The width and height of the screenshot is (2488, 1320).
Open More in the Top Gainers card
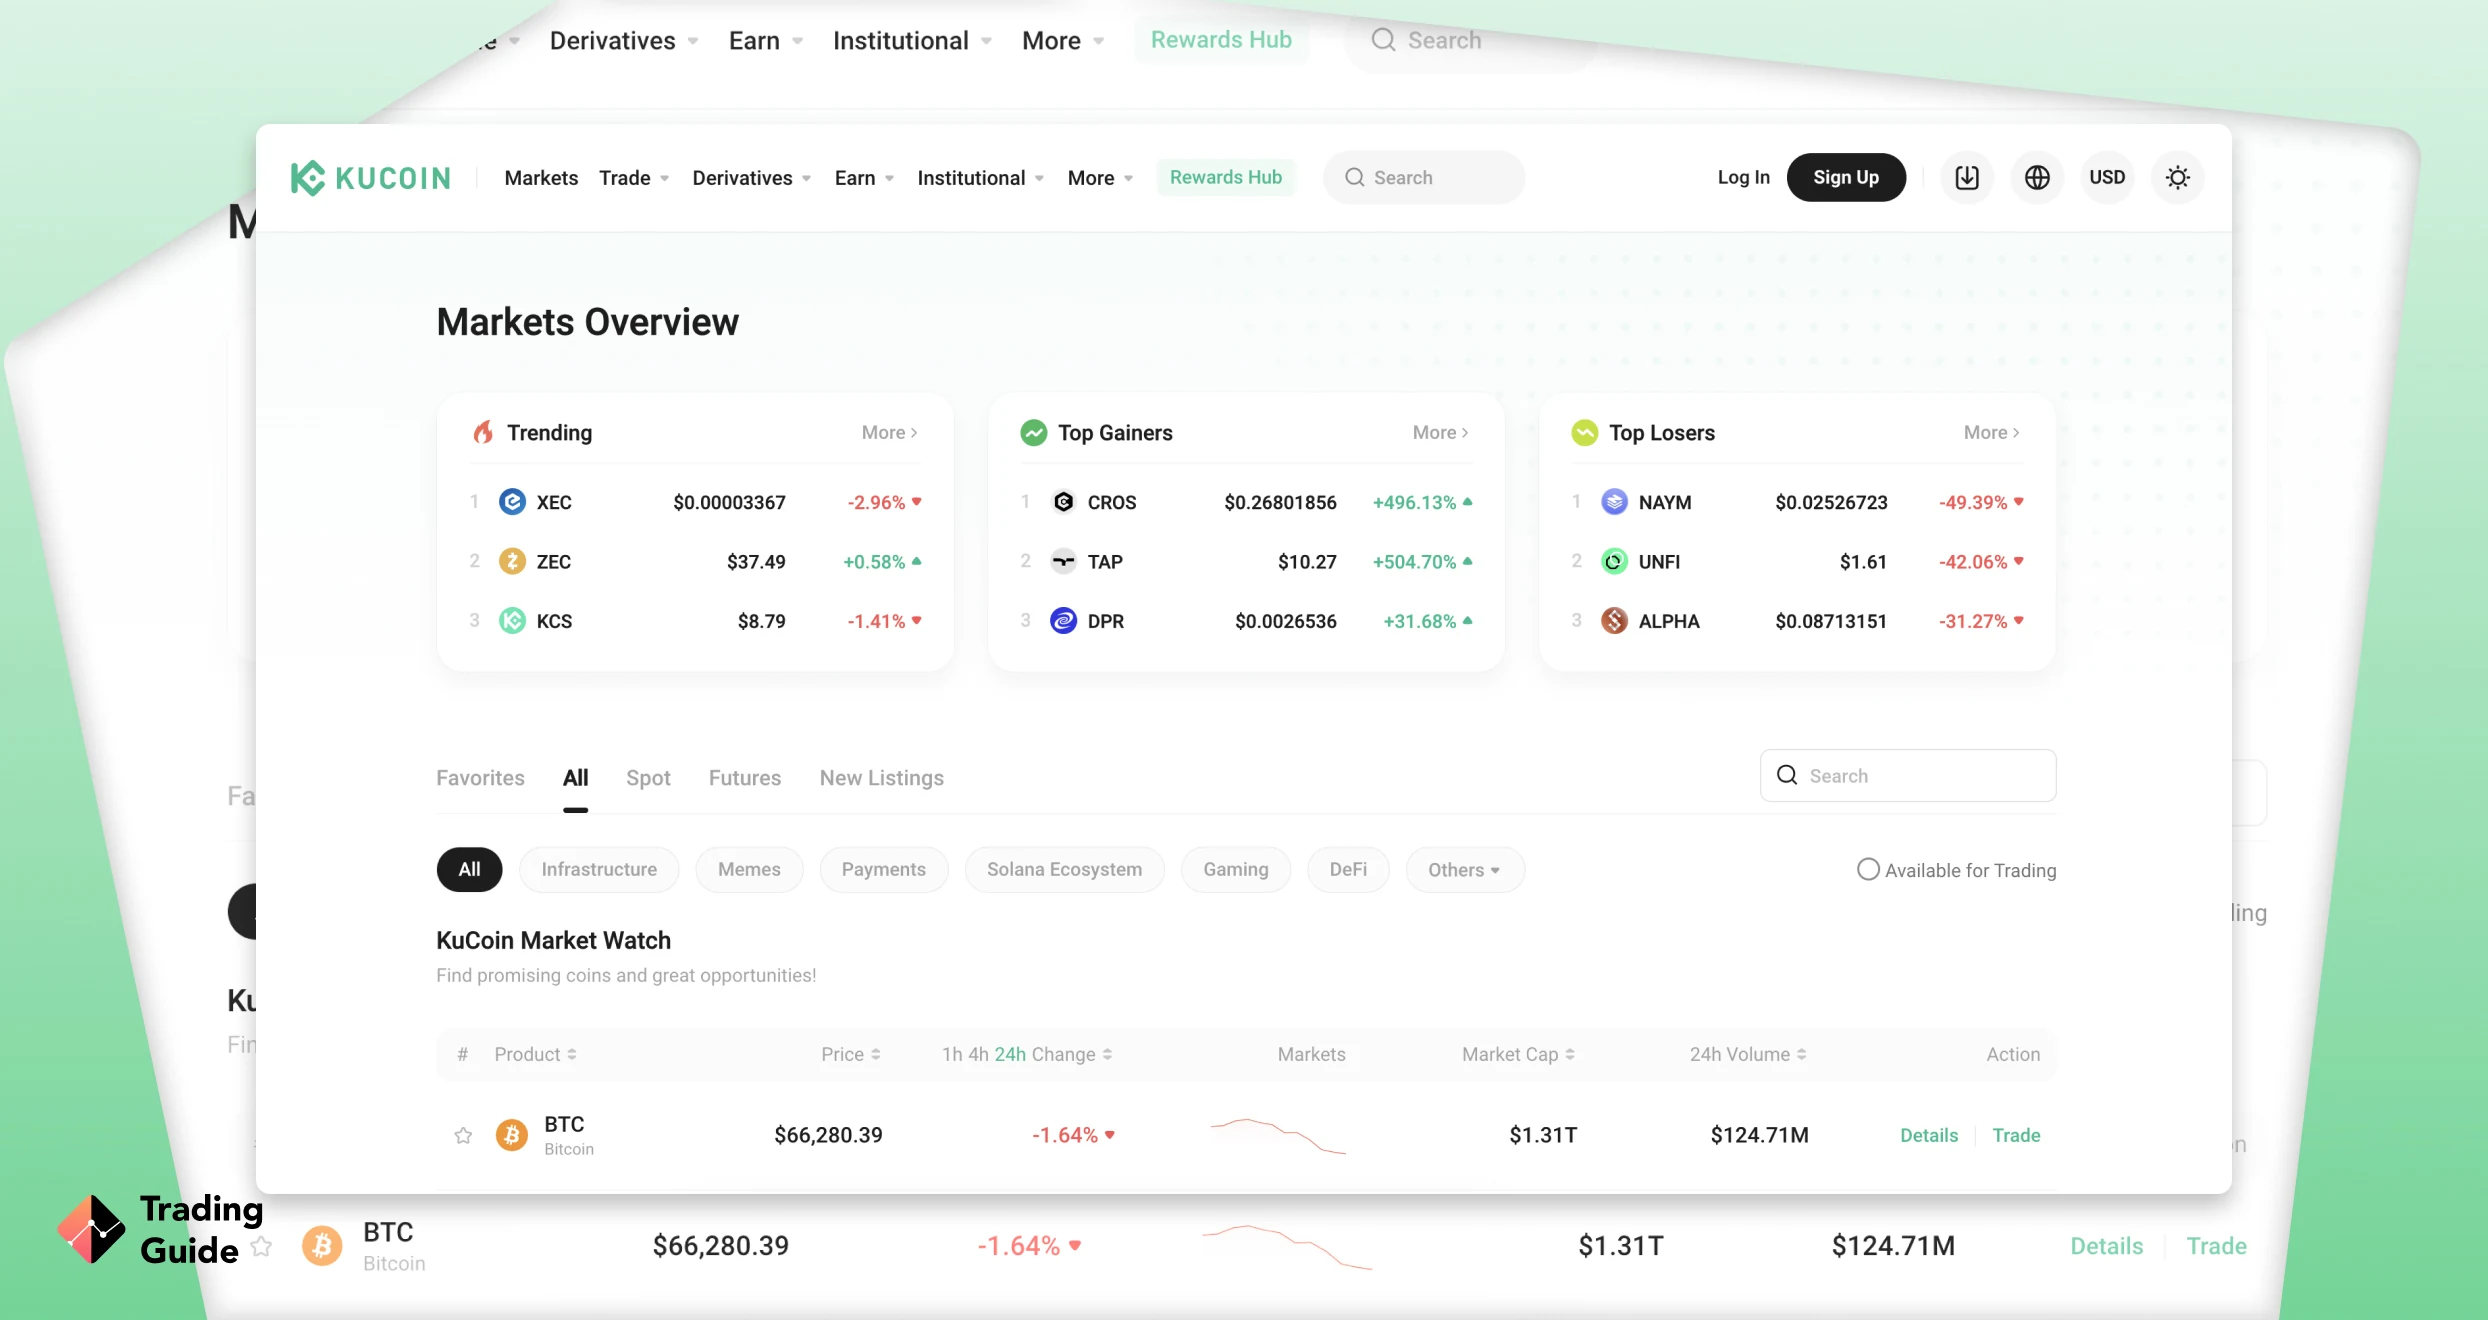tap(1440, 433)
